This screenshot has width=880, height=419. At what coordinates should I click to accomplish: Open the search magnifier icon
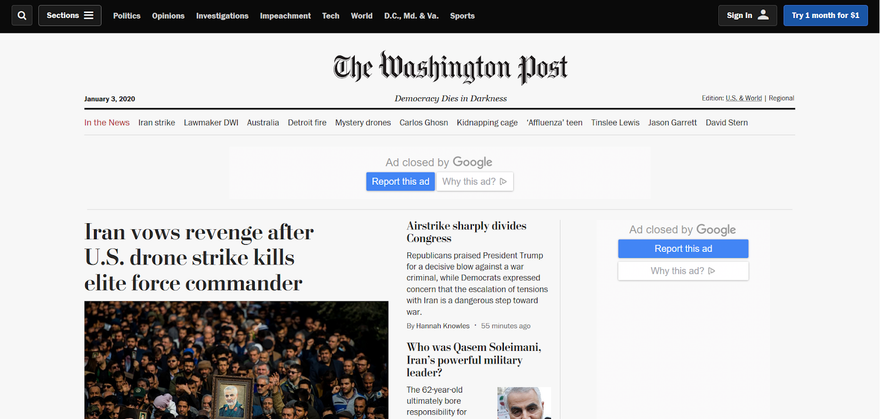(x=22, y=16)
